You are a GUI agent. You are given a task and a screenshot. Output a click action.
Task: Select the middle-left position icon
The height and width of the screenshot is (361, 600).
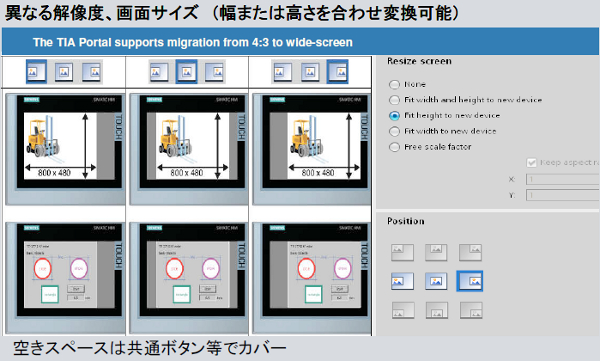(402, 281)
